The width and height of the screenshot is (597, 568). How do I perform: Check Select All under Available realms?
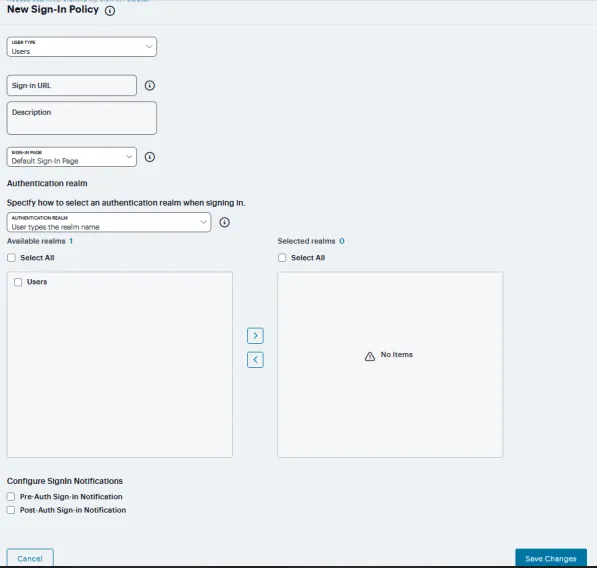pyautogui.click(x=11, y=258)
